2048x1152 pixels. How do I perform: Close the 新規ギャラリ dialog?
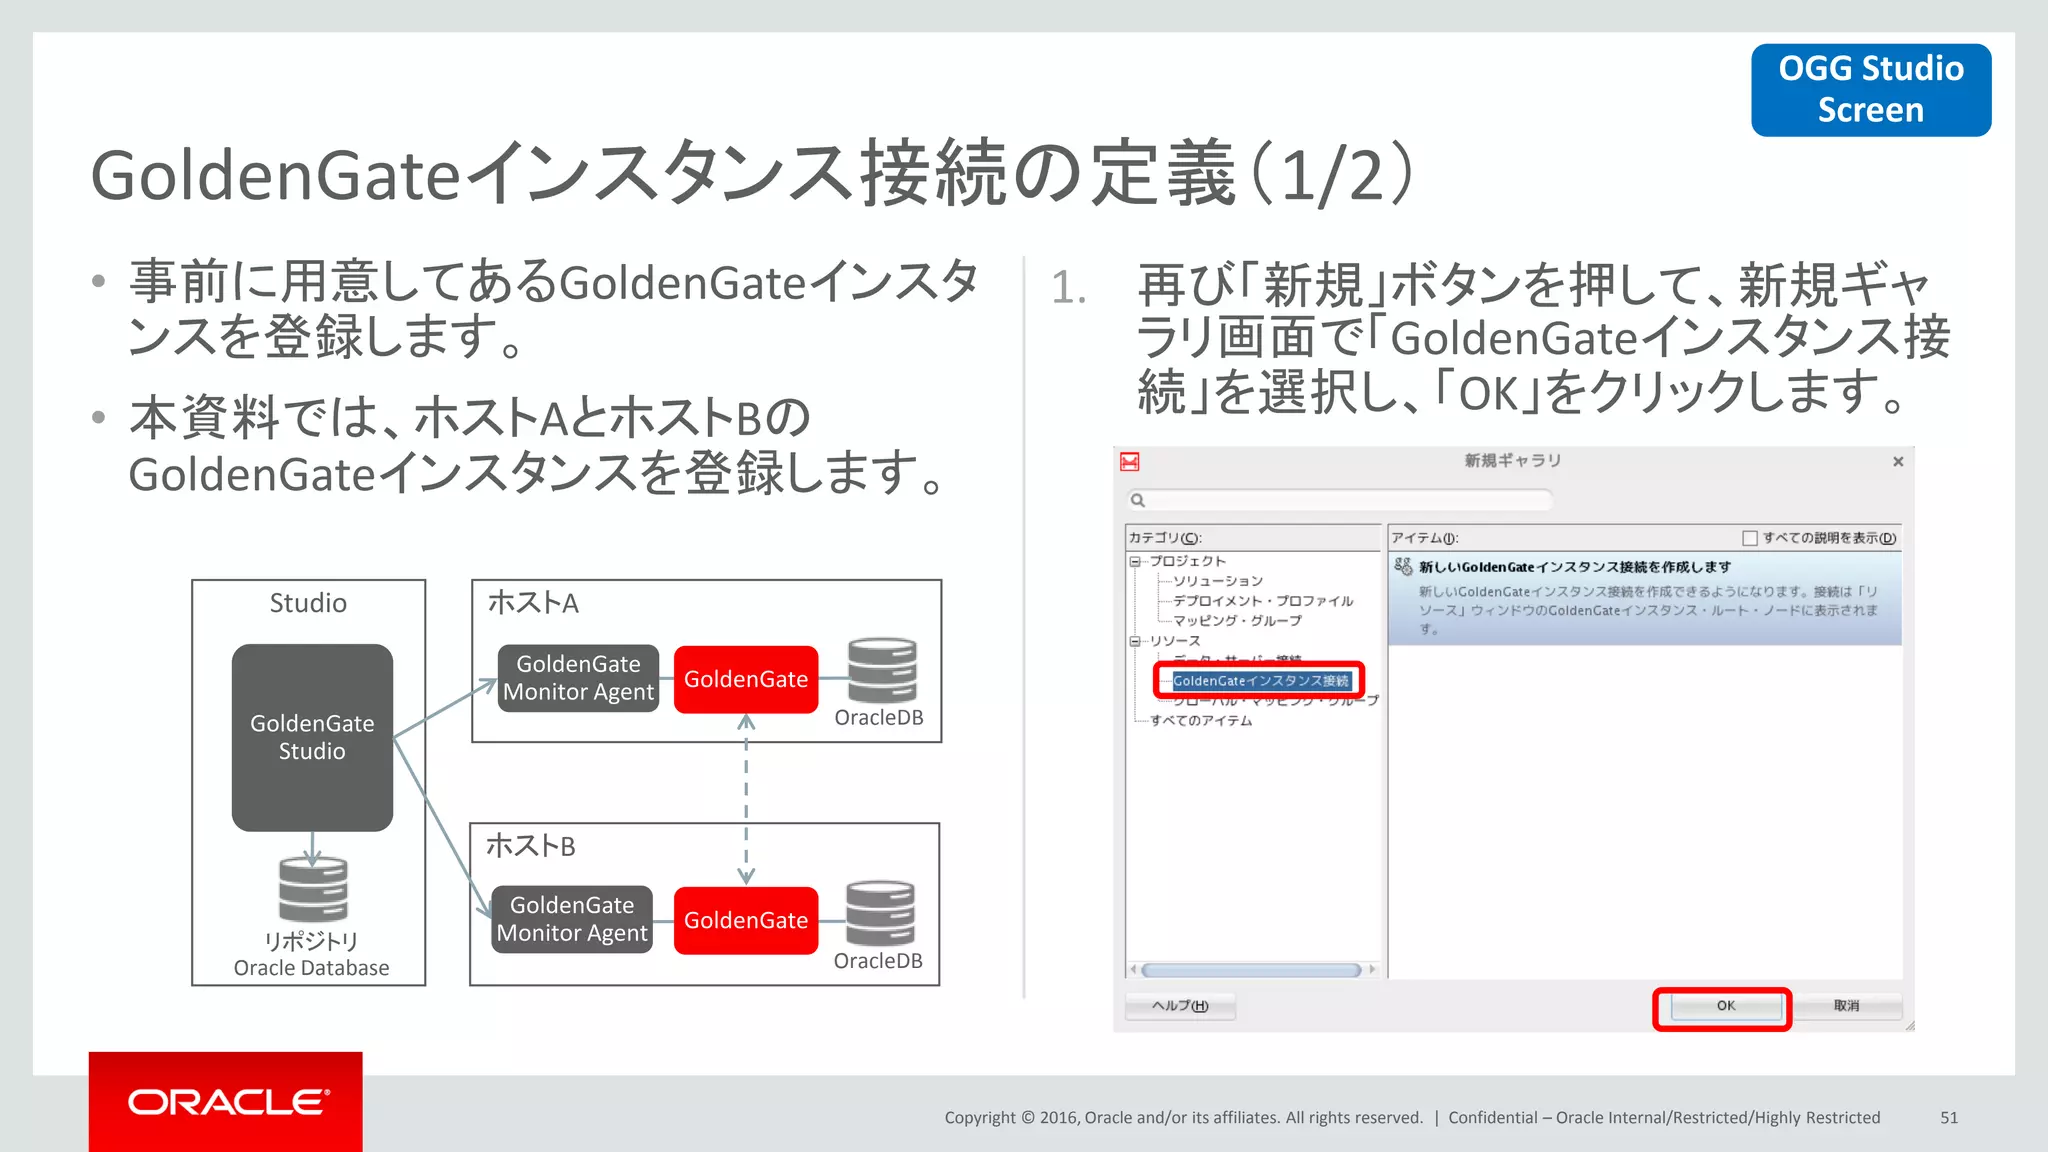pyautogui.click(x=1898, y=461)
